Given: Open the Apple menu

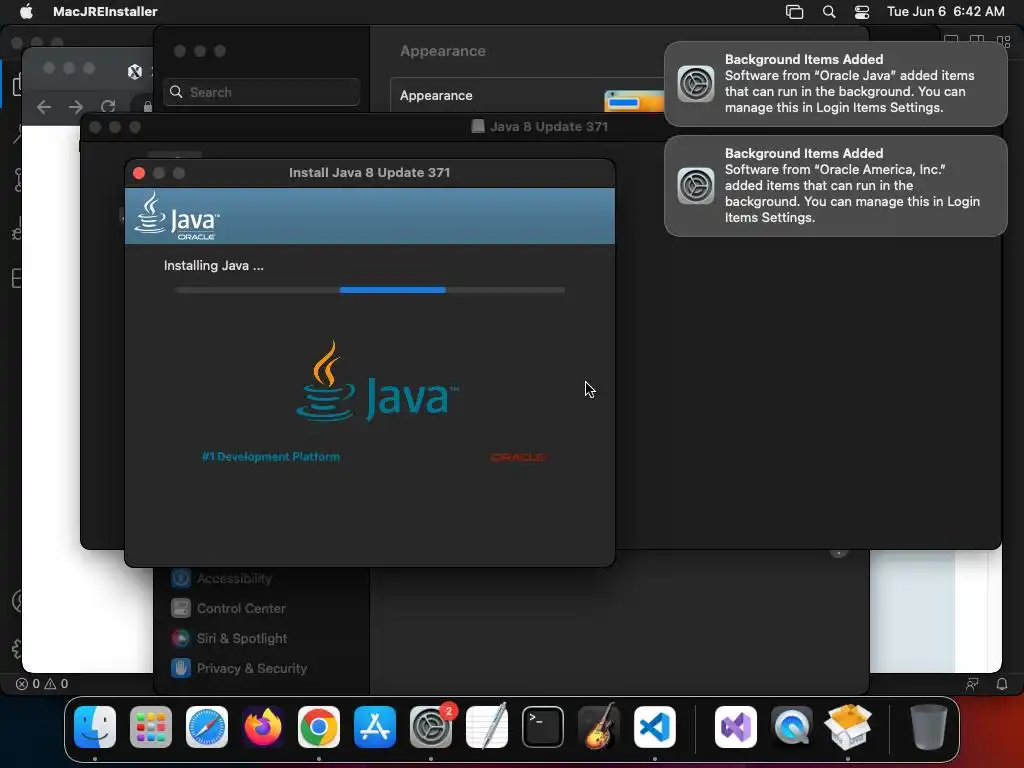Looking at the screenshot, I should 26,11.
